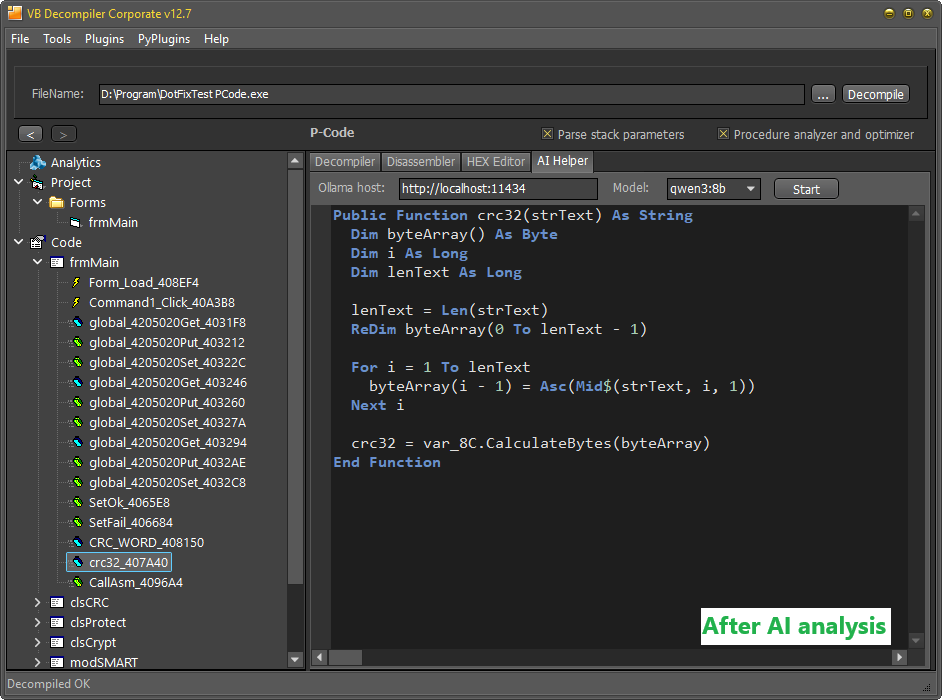
Task: Click the global_4205020Get_403294 icon
Action: (x=76, y=443)
